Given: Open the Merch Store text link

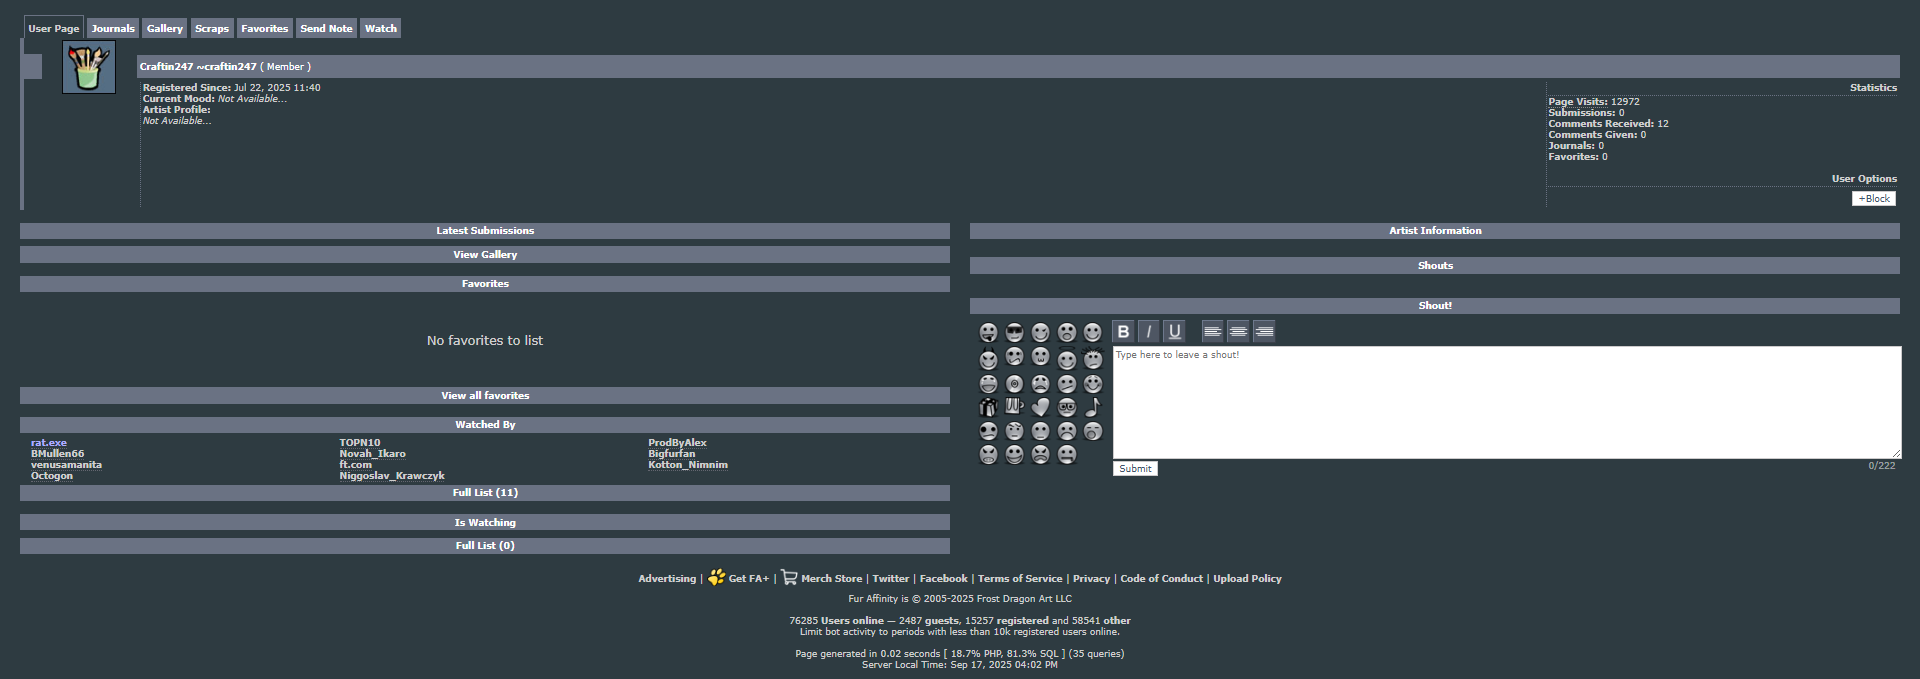Looking at the screenshot, I should point(831,578).
